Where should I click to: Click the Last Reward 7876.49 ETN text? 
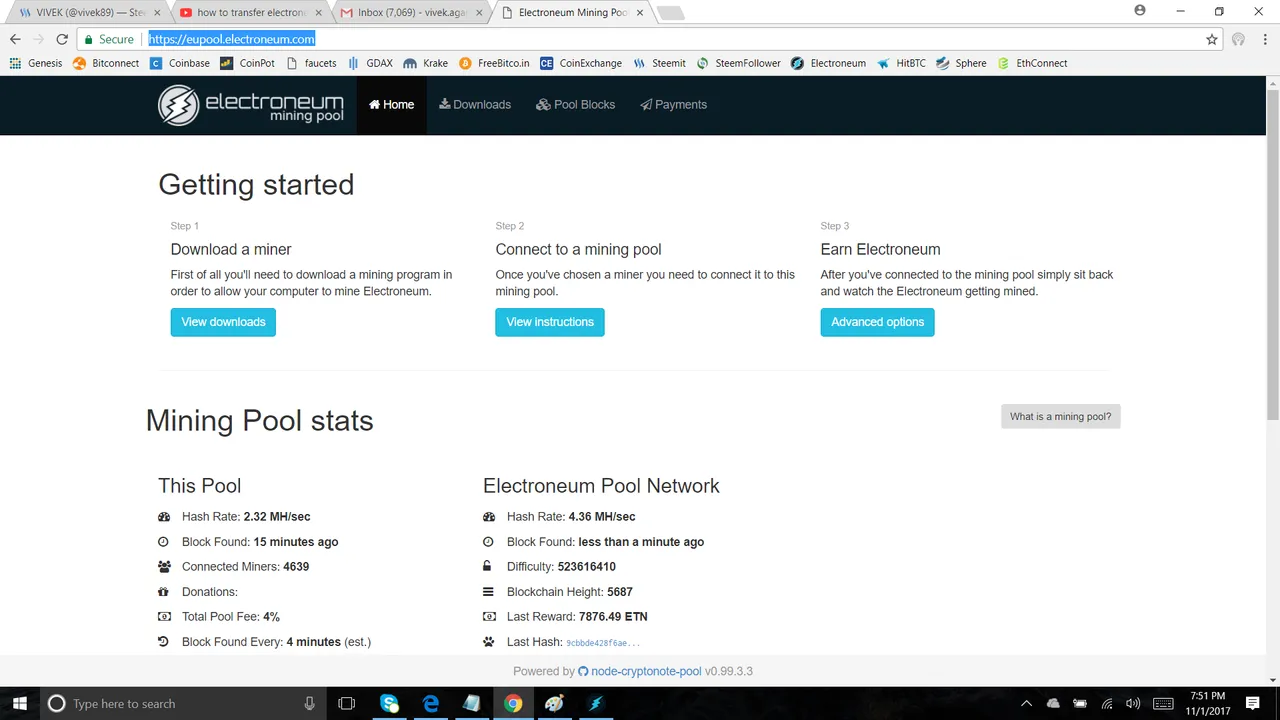coord(577,617)
